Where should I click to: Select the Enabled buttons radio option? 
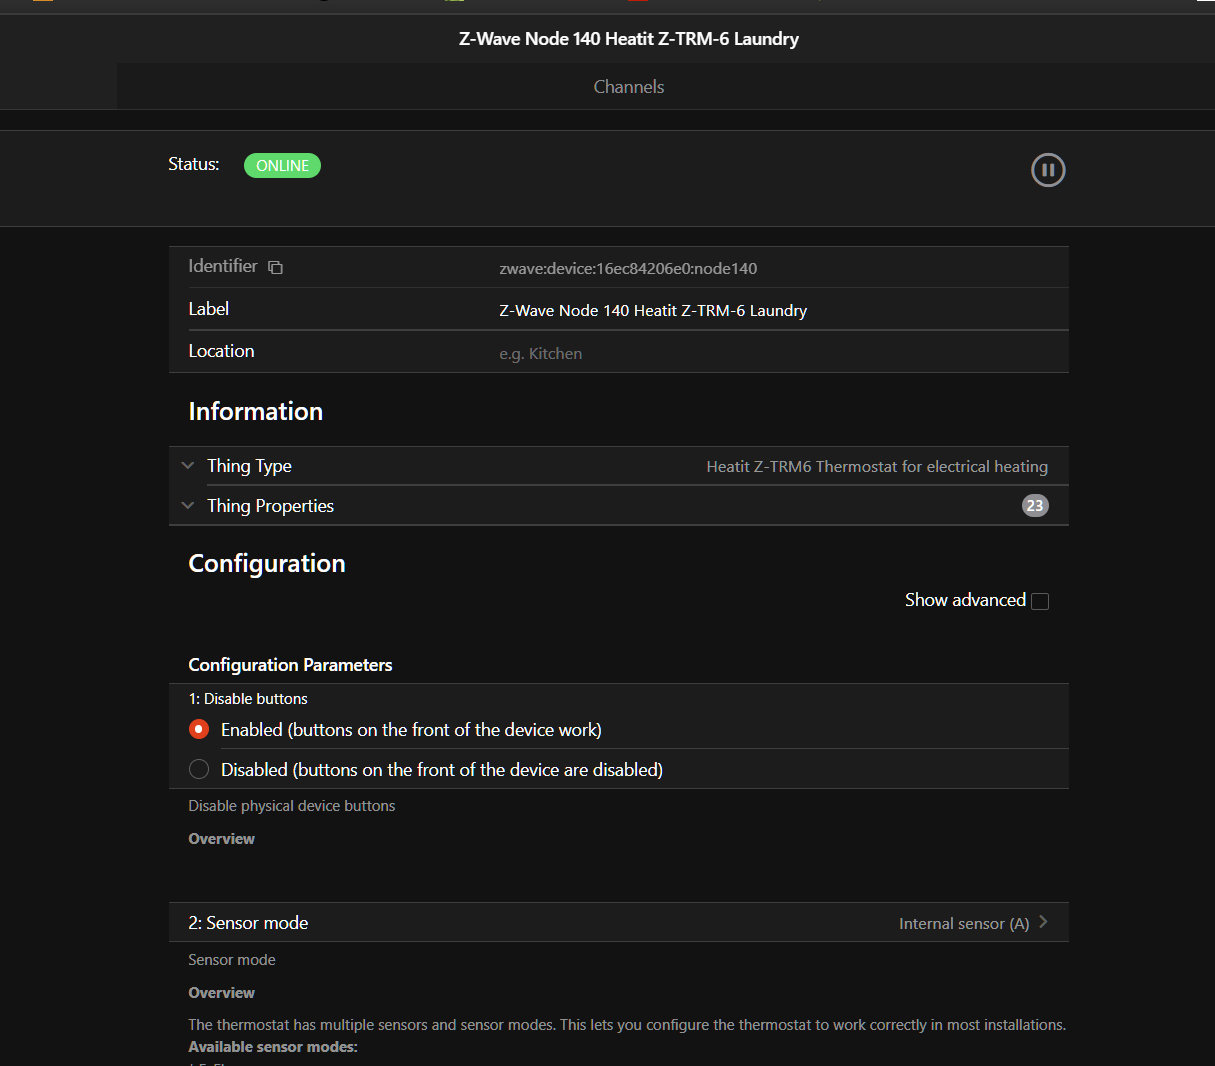199,730
